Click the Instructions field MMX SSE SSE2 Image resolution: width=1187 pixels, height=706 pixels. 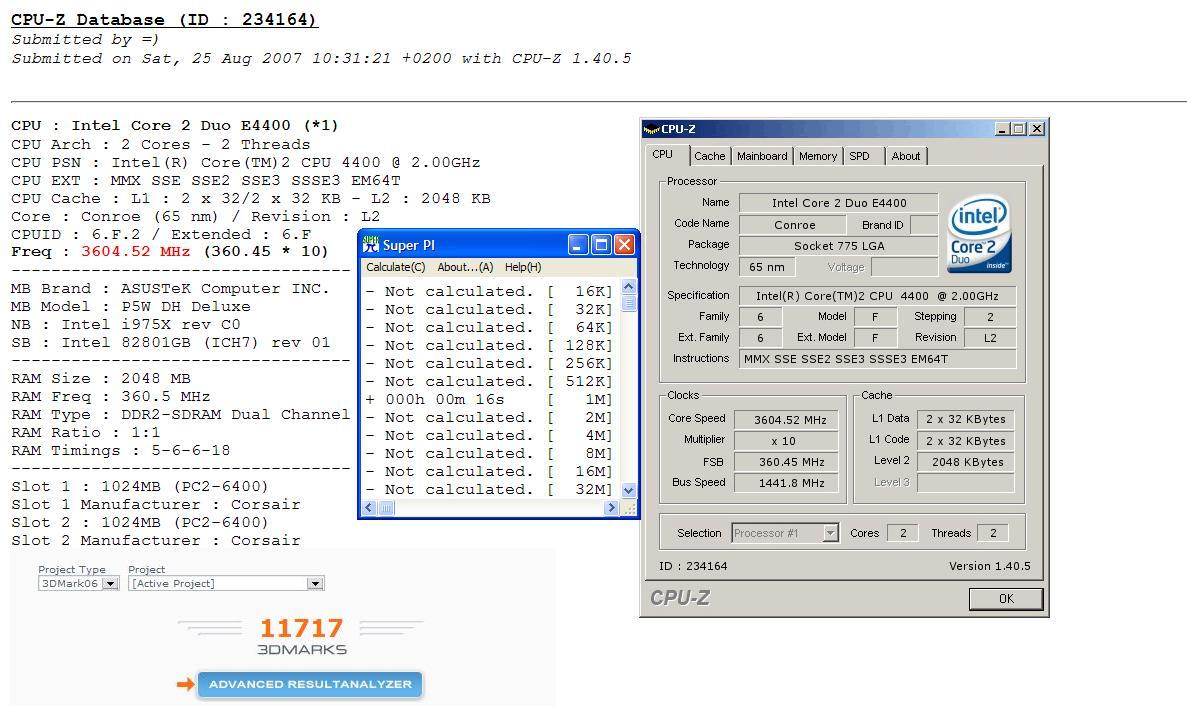(x=877, y=359)
